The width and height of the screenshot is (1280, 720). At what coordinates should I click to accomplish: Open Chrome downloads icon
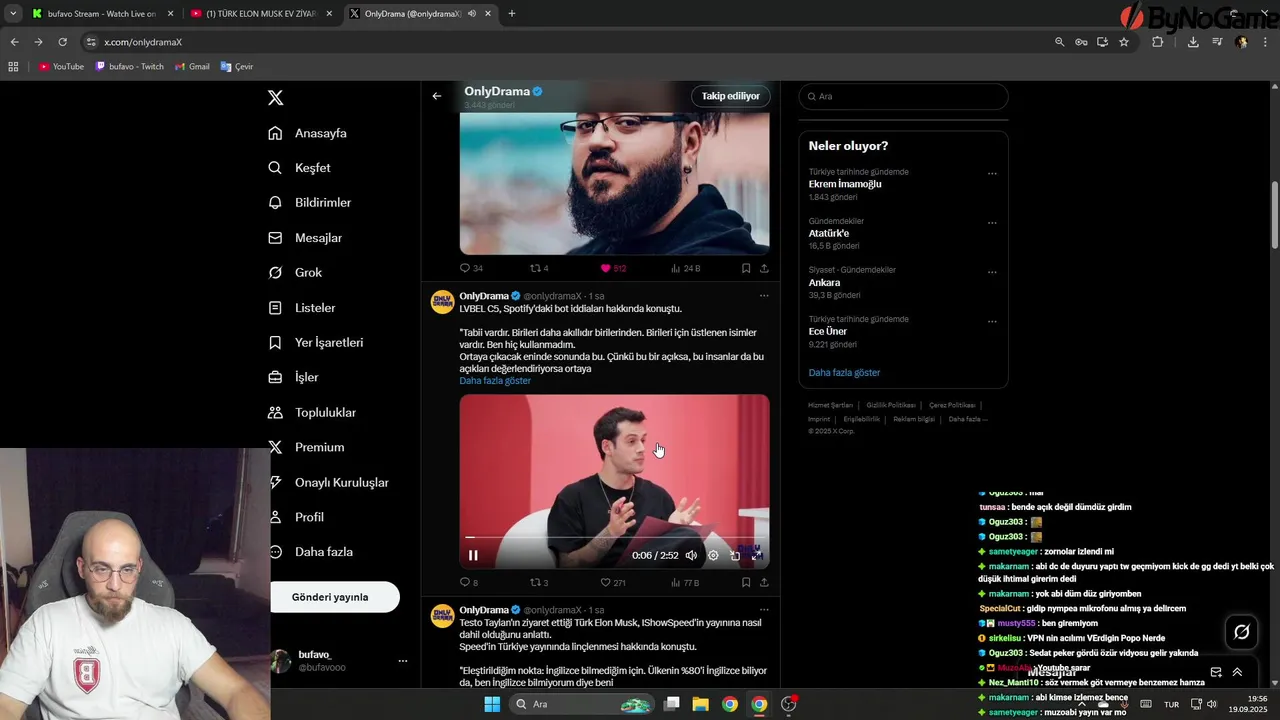(1193, 42)
